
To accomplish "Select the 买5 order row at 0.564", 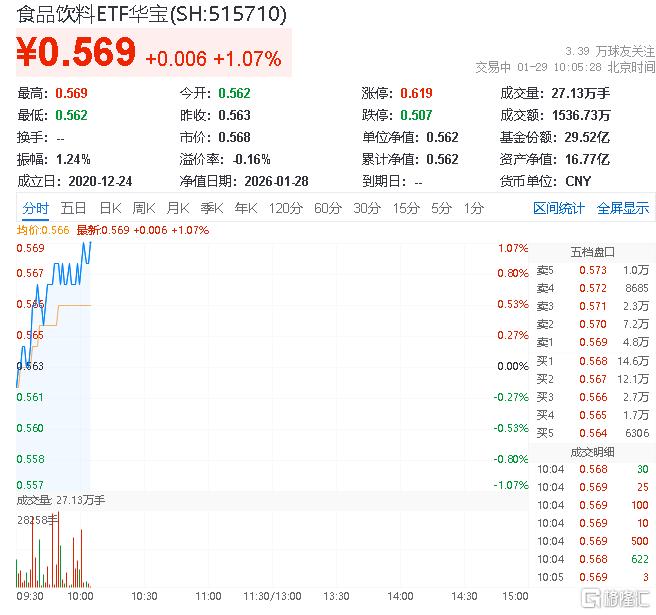I will pyautogui.click(x=592, y=433).
